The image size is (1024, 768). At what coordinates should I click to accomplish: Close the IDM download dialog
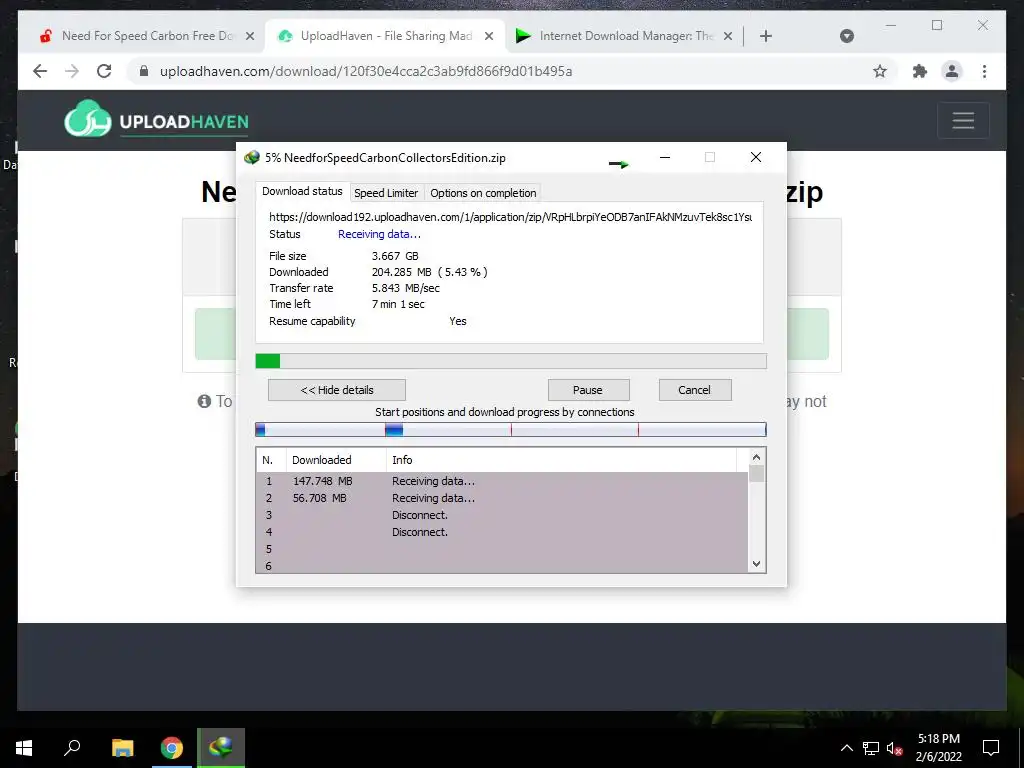pyautogui.click(x=756, y=157)
